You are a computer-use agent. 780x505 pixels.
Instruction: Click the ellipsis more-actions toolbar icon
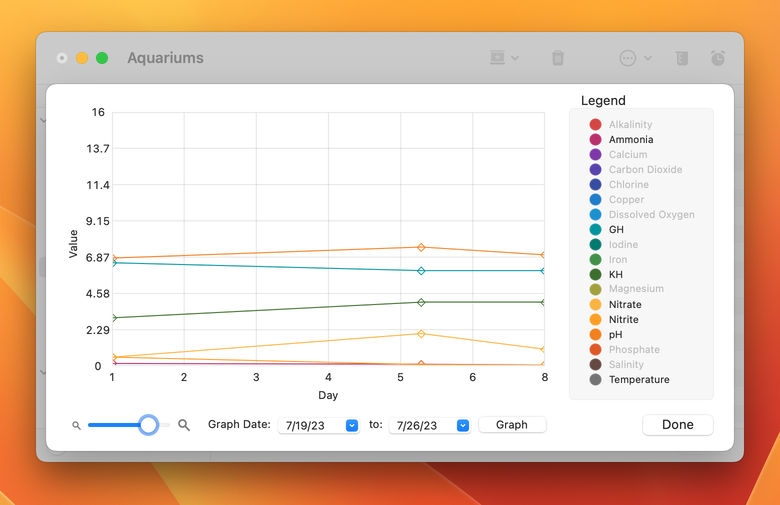tap(628, 58)
